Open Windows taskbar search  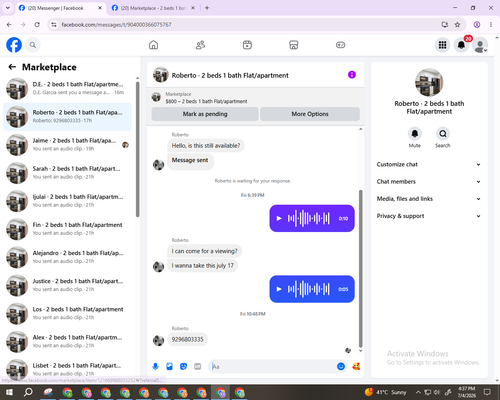tap(28, 392)
